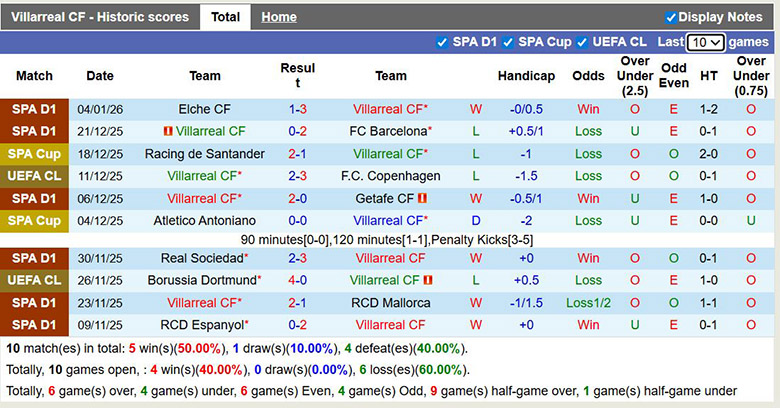Click UEFA CL league badge on 11/12/25 row
This screenshot has height=408, width=780.
click(x=34, y=176)
